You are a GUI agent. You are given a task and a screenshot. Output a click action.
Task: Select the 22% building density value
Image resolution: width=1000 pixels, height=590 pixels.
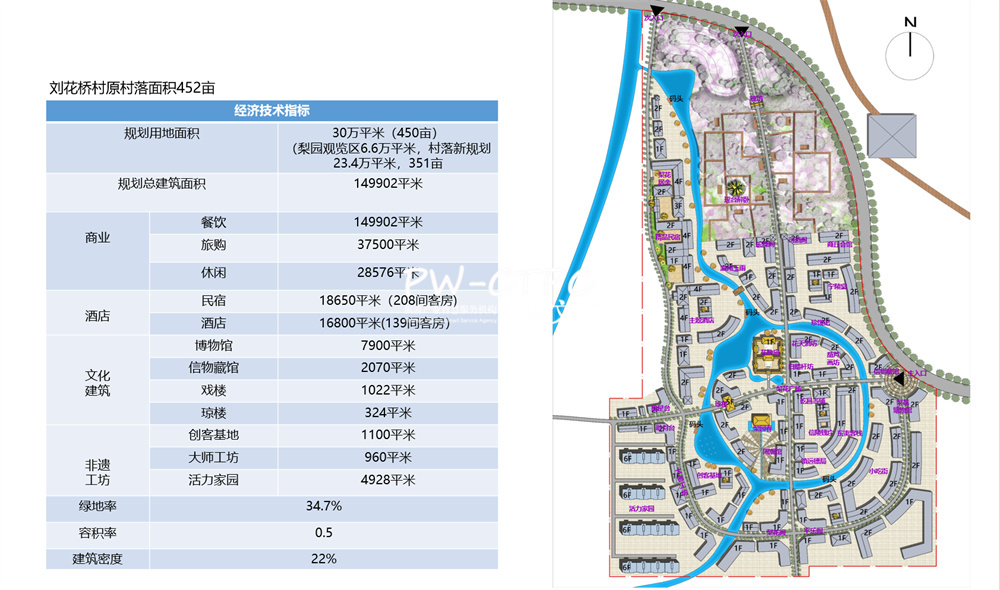(x=323, y=558)
